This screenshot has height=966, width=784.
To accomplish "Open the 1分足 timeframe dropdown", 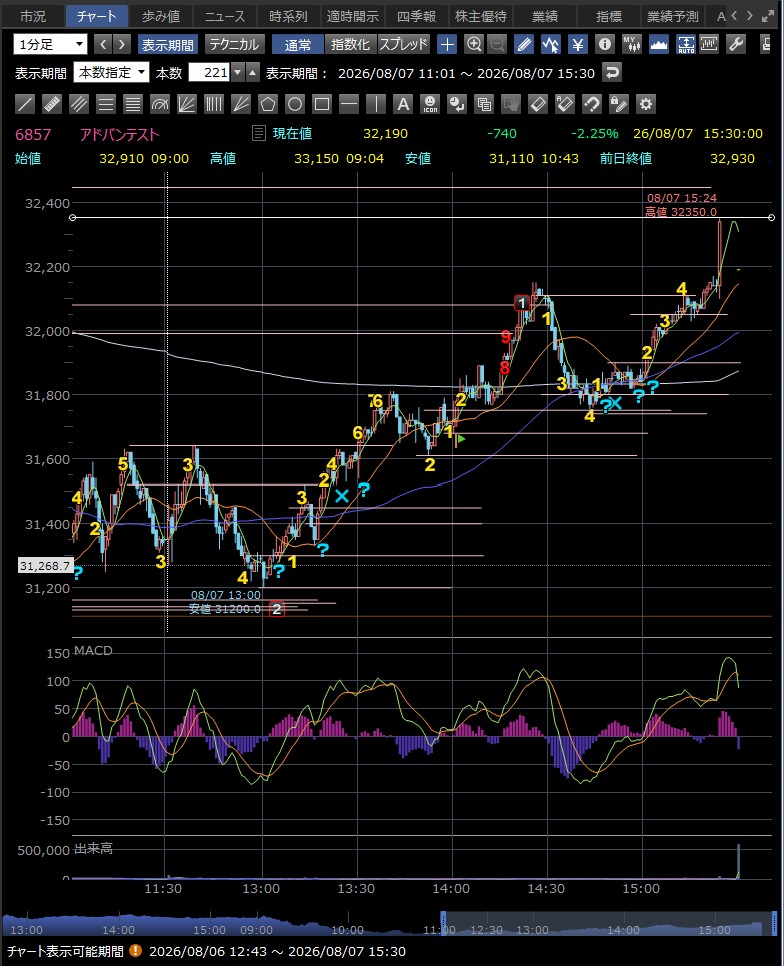I will 50,44.
